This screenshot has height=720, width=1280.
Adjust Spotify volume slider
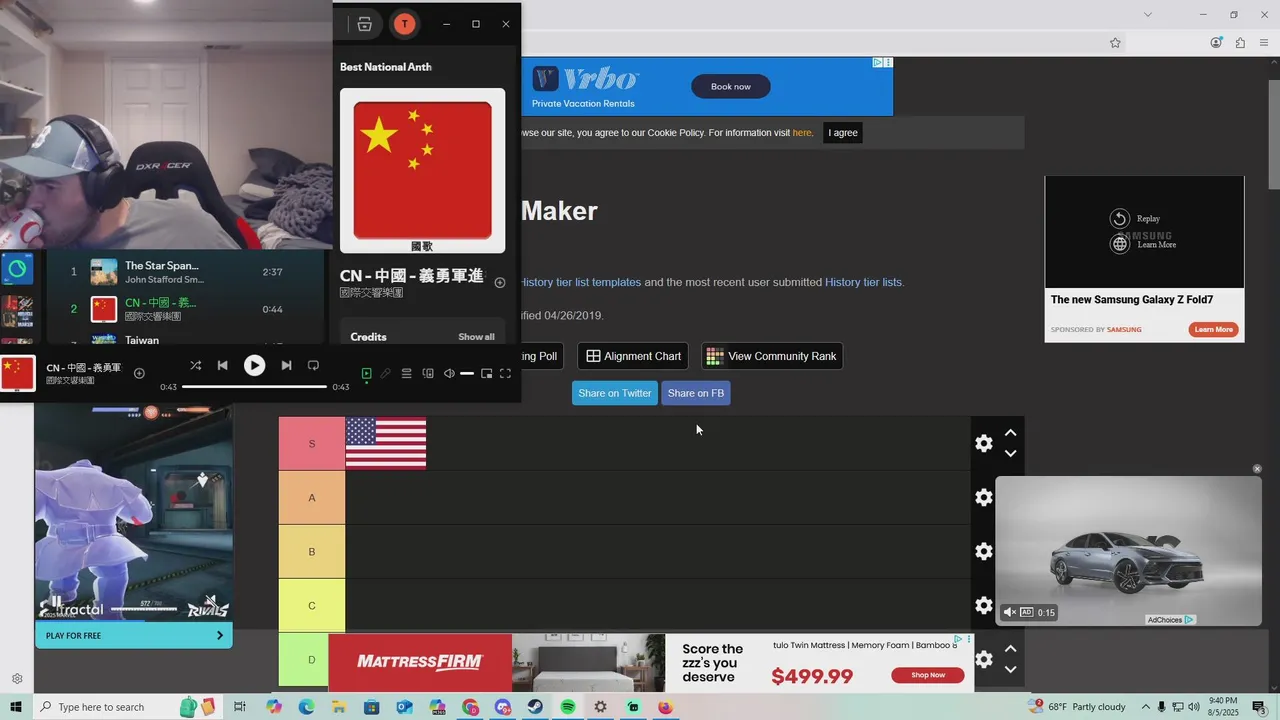[x=467, y=373]
